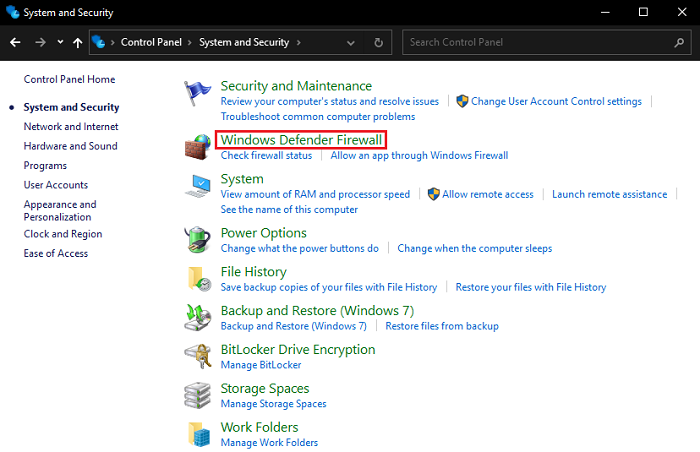Expand the chevron after Control Panel breadcrumb
This screenshot has width=700, height=452.
coord(191,43)
